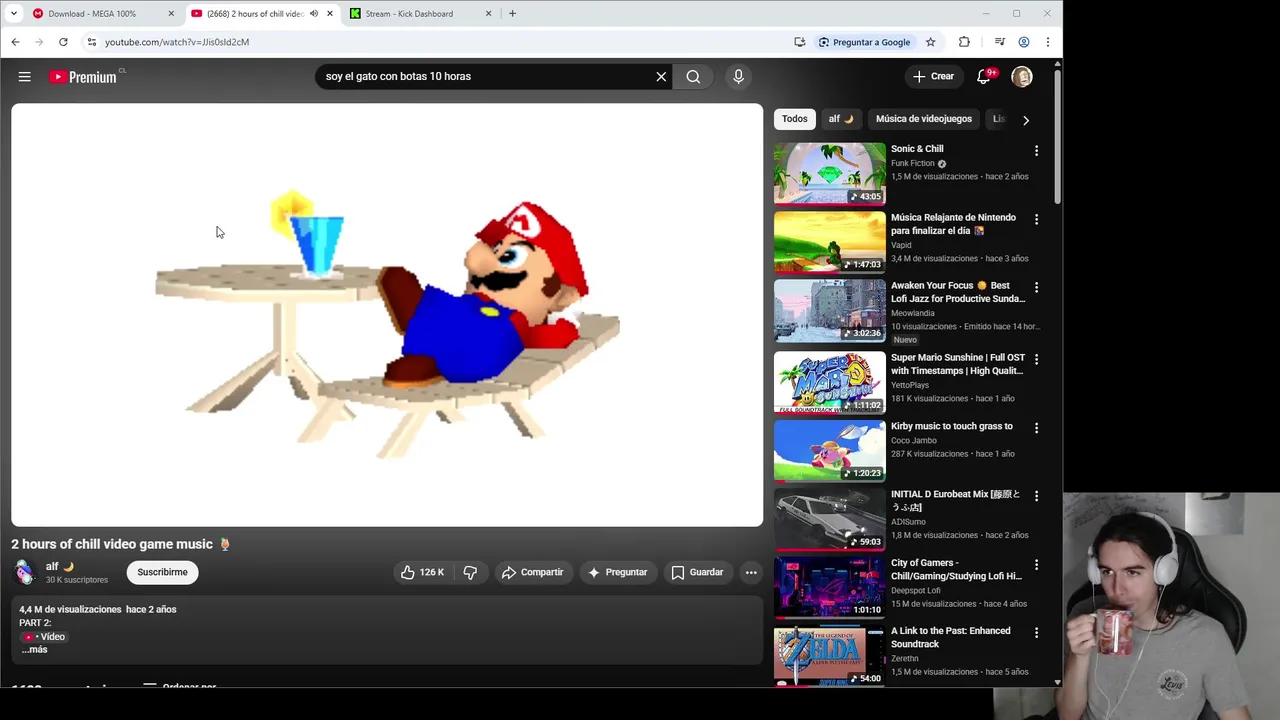Open options for INITIAL D Eurobeat Mix
Viewport: 1280px width, 720px height.
pyautogui.click(x=1036, y=496)
